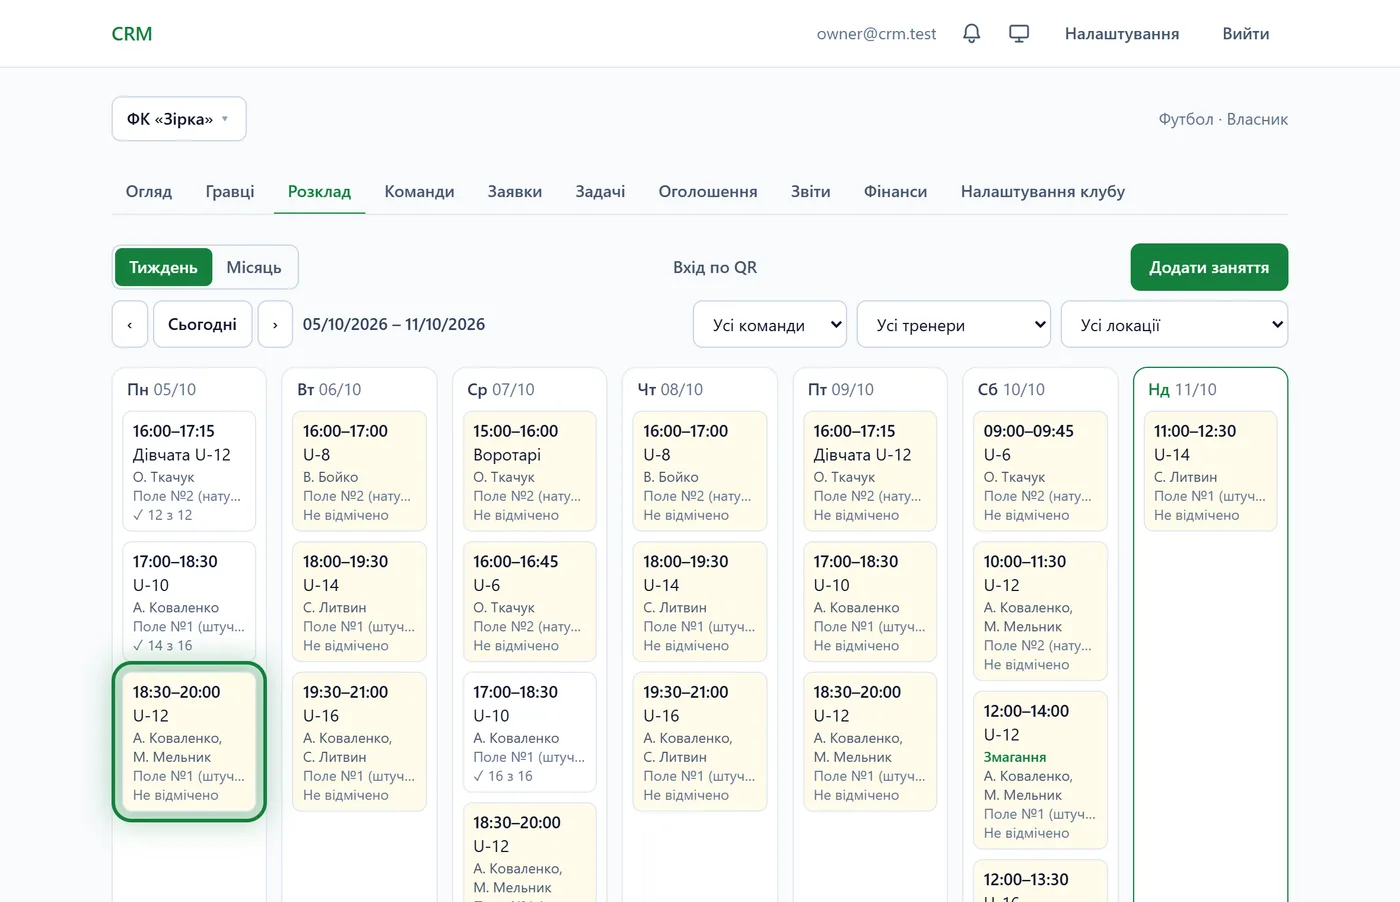
Task: Open the Налаштування клубу tab
Action: [1043, 191]
